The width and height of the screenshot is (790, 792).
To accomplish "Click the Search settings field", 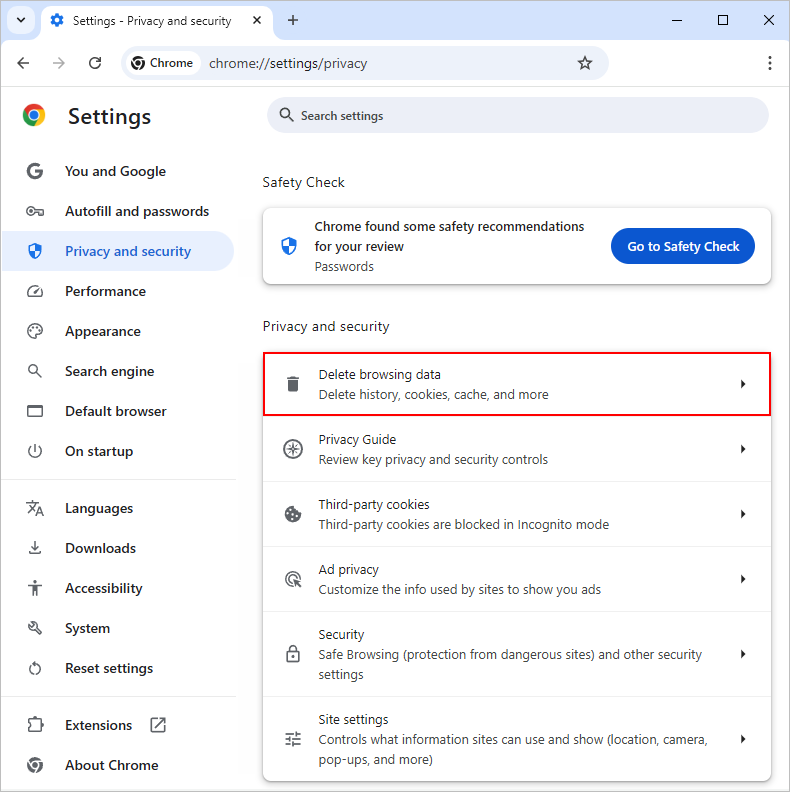I will pos(518,116).
